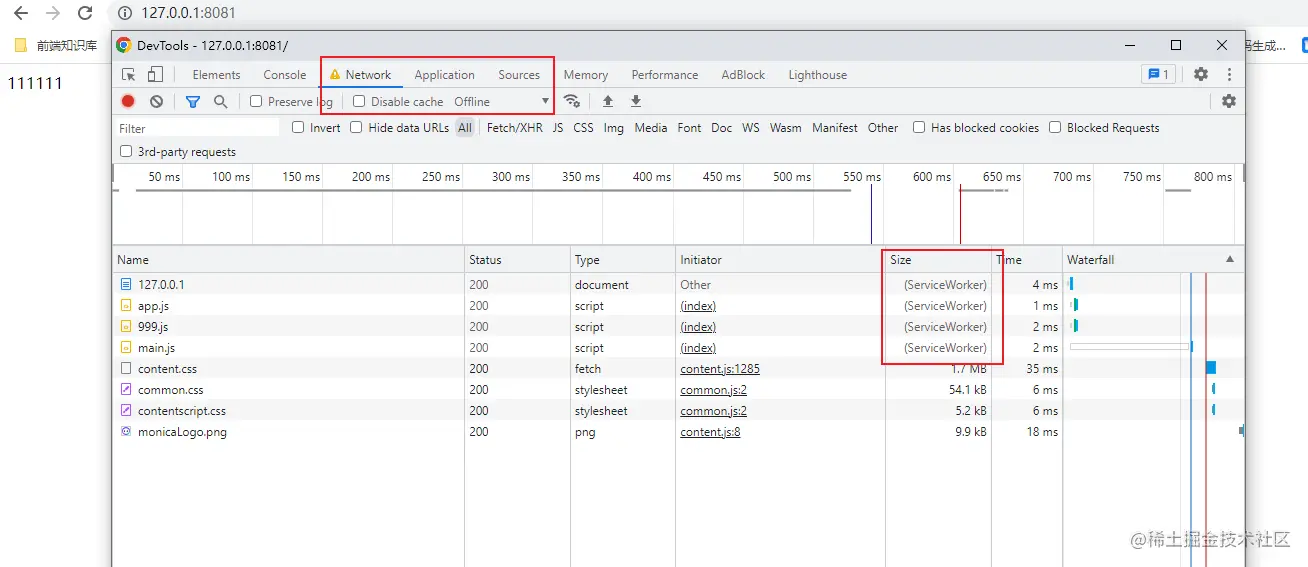The image size is (1308, 567).
Task: Tick Blocked Requests checkbox
Action: [1055, 127]
